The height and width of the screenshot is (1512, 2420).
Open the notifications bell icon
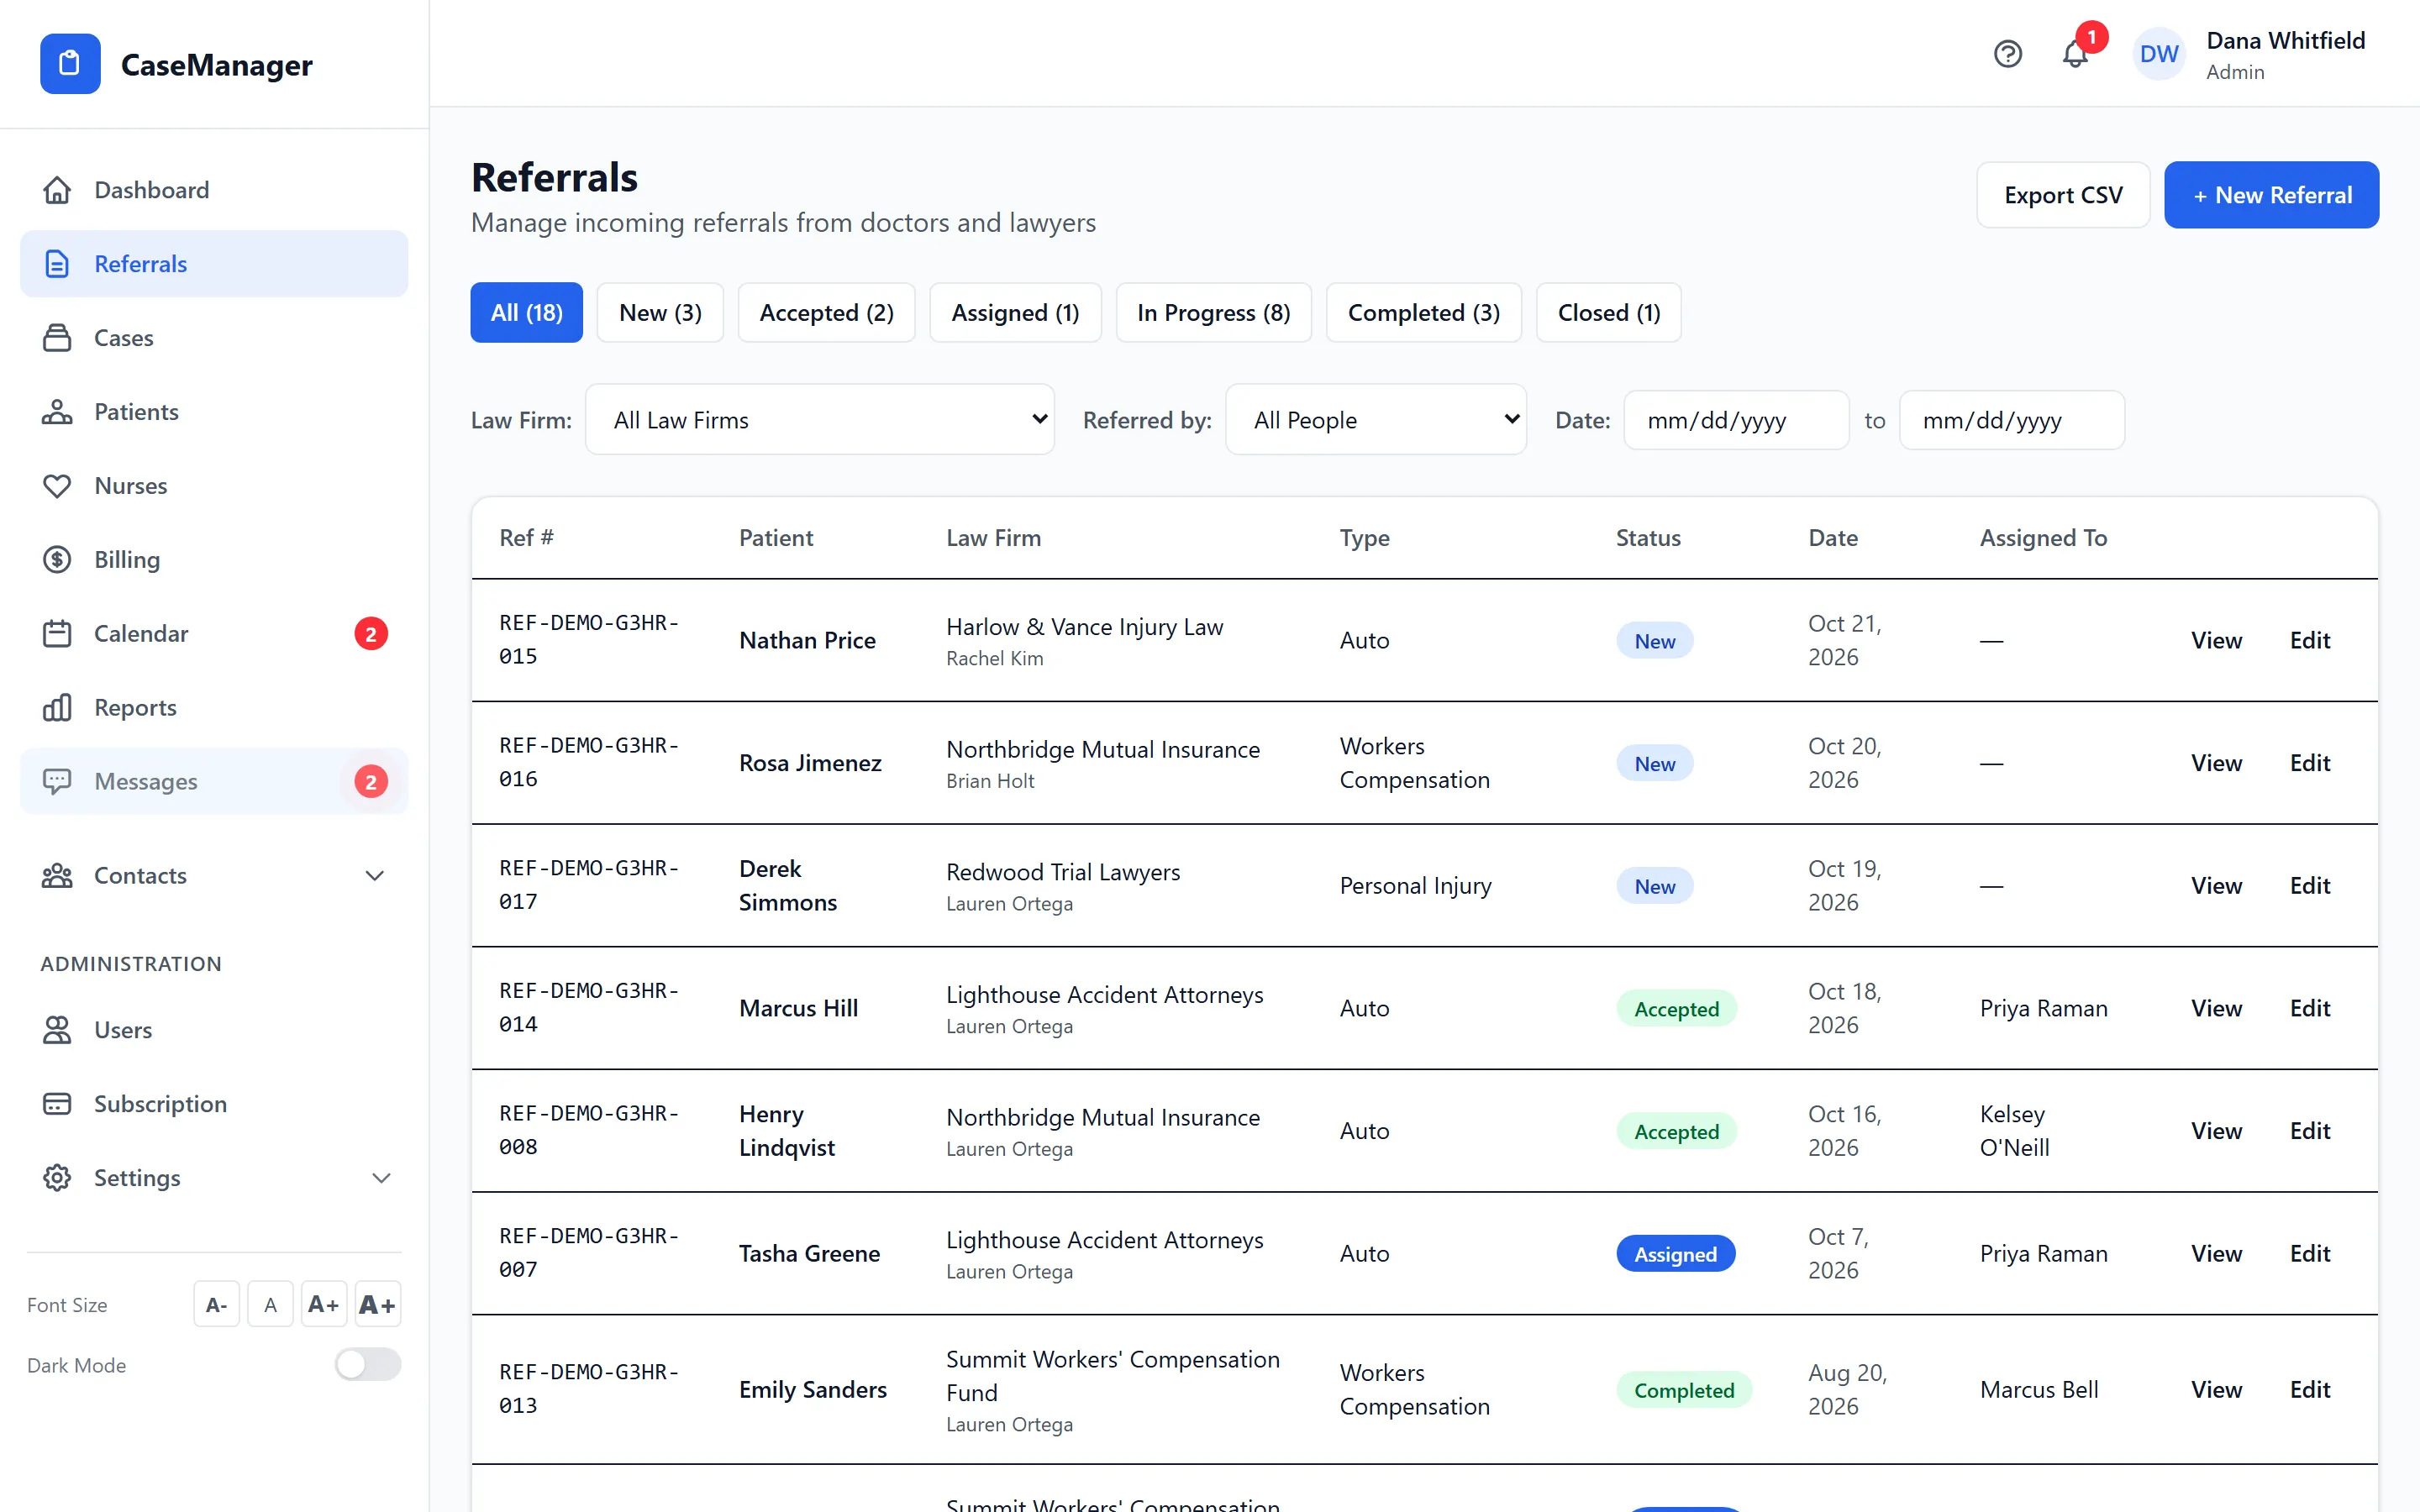click(x=2075, y=54)
